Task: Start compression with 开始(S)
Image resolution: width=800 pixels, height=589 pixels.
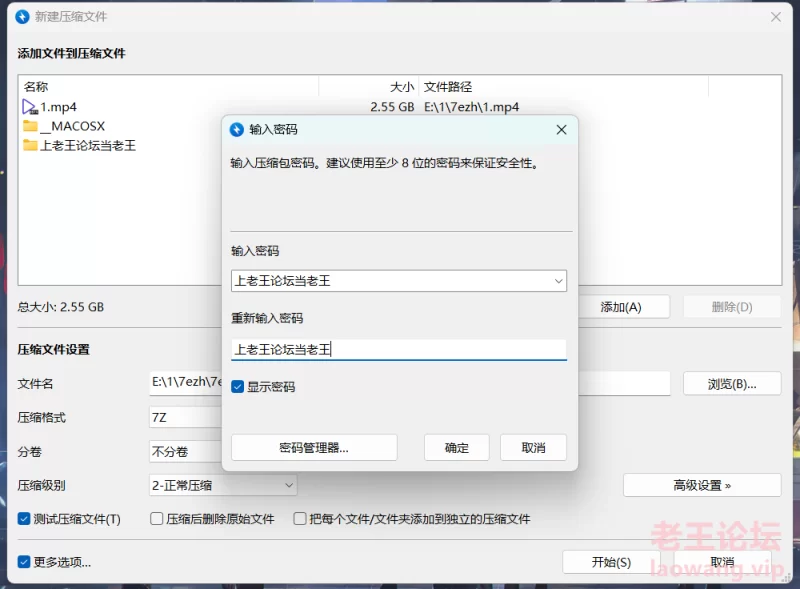Action: pyautogui.click(x=611, y=562)
